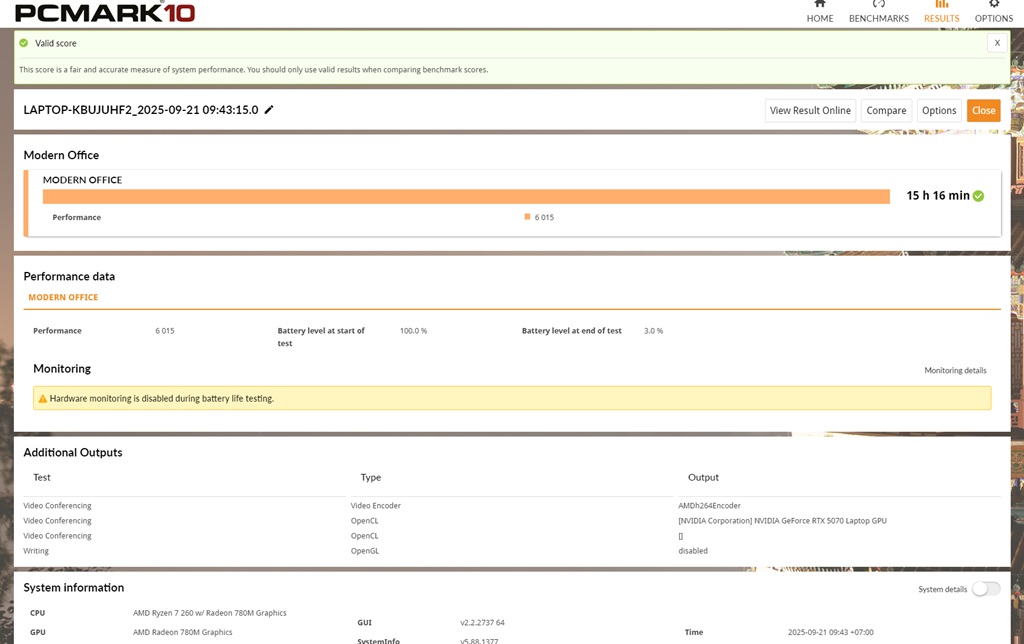Select the MODERN OFFICE performance data tab
Screen dimensions: 1024x644
(63, 297)
